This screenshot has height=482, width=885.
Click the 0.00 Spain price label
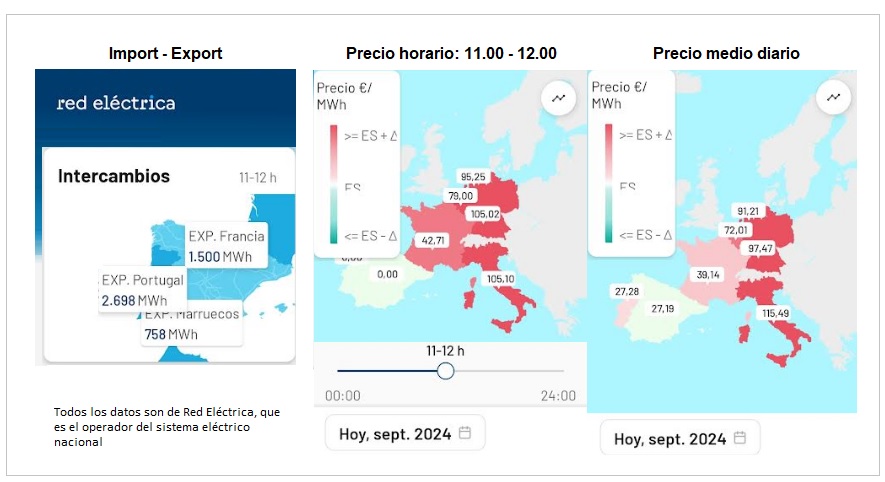(x=387, y=273)
